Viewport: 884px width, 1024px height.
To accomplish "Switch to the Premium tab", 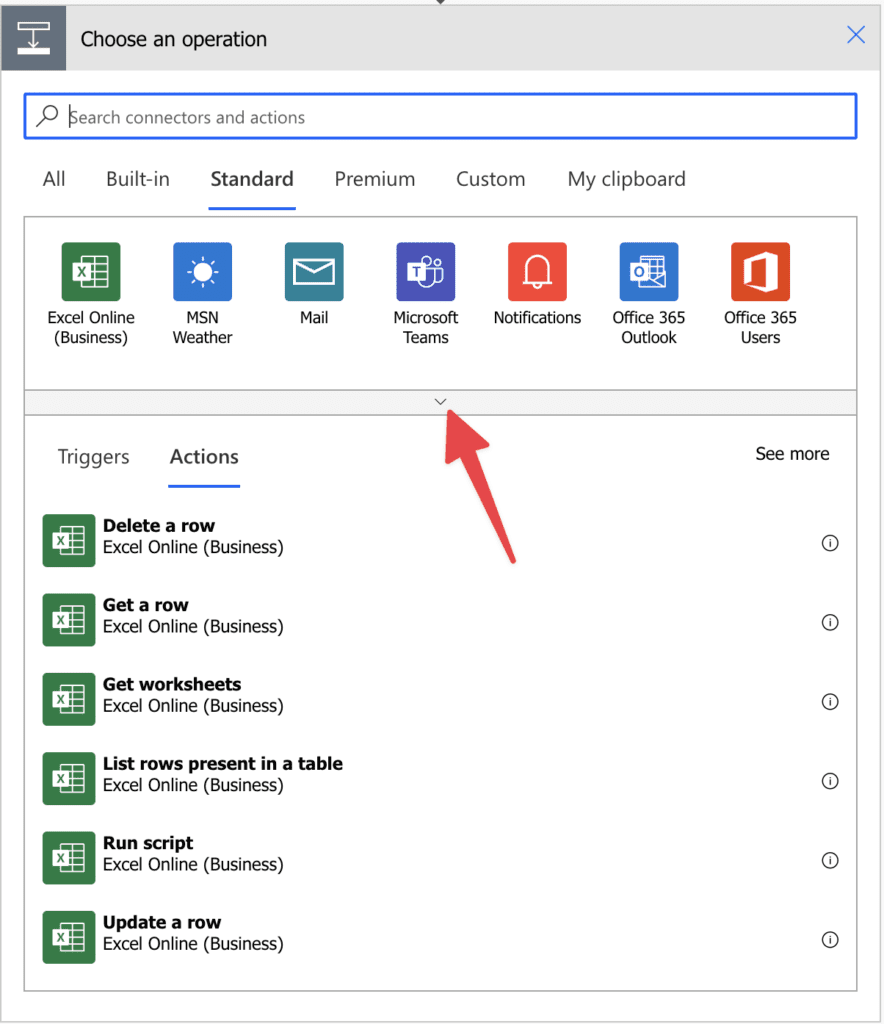I will coord(374,179).
